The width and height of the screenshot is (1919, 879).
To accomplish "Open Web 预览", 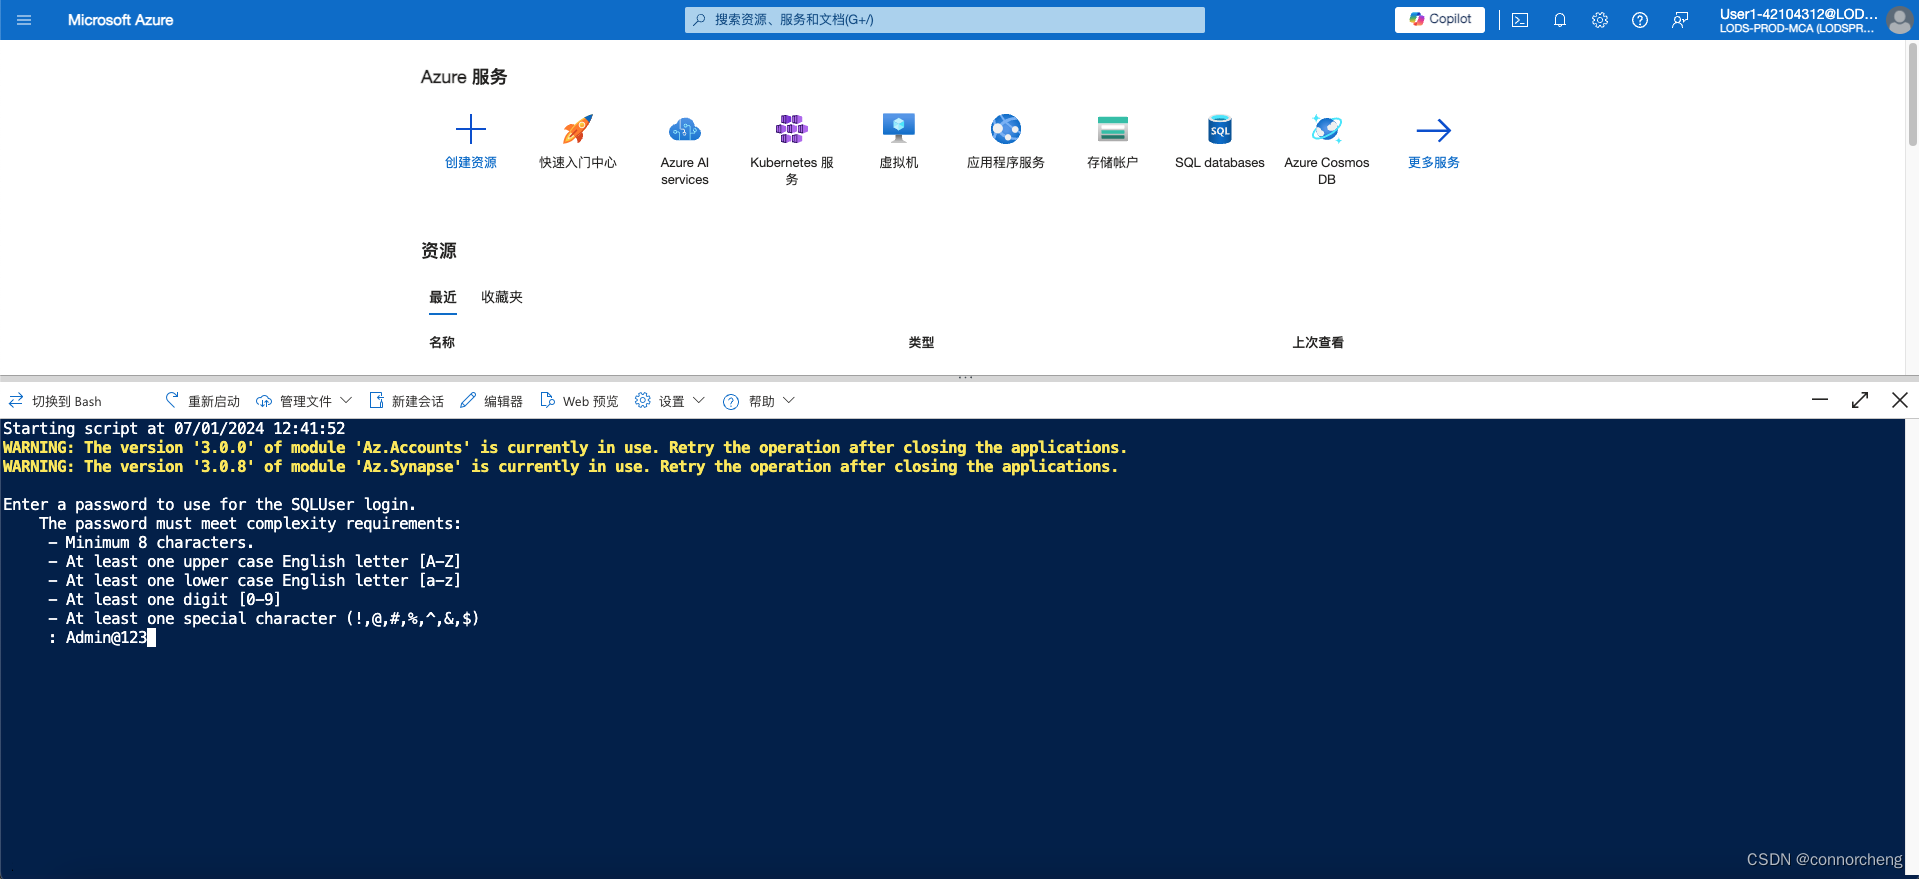I will [579, 401].
